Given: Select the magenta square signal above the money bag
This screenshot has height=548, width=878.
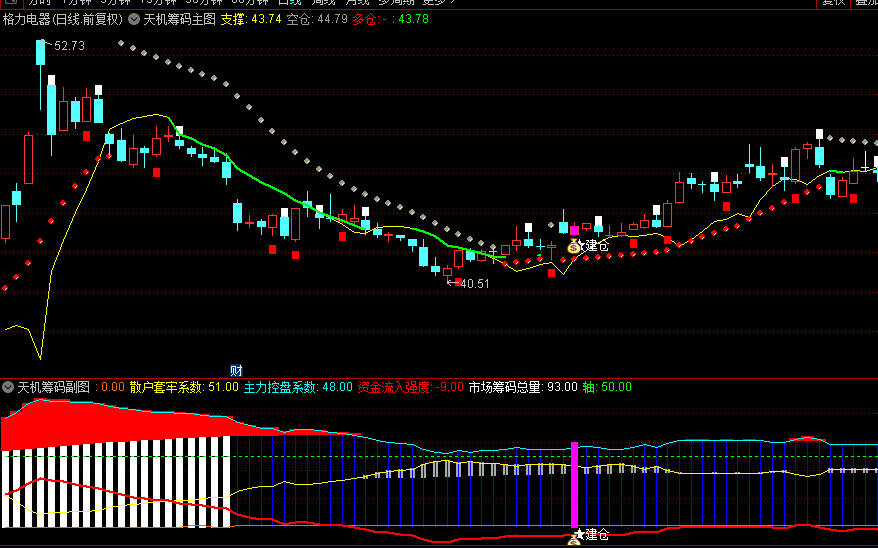Looking at the screenshot, I should [575, 231].
